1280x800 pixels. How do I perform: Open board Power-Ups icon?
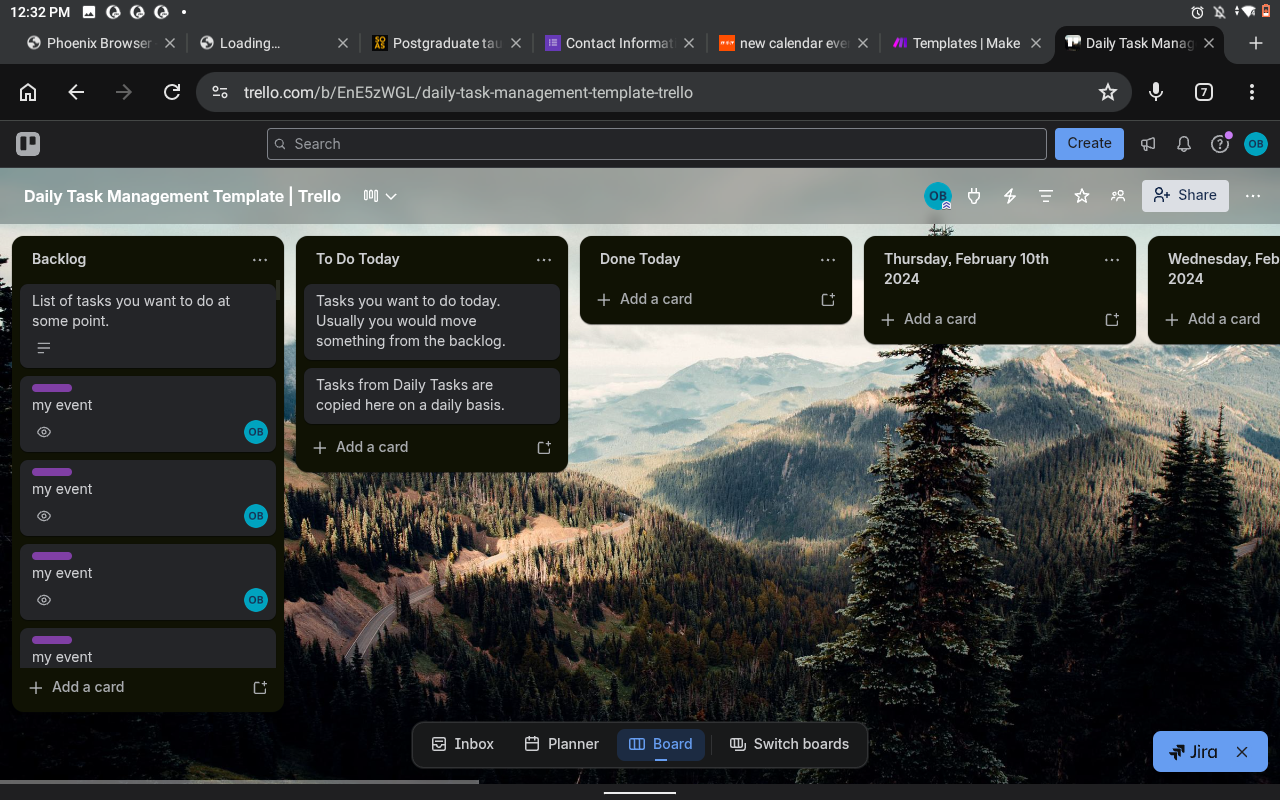pyautogui.click(x=973, y=196)
